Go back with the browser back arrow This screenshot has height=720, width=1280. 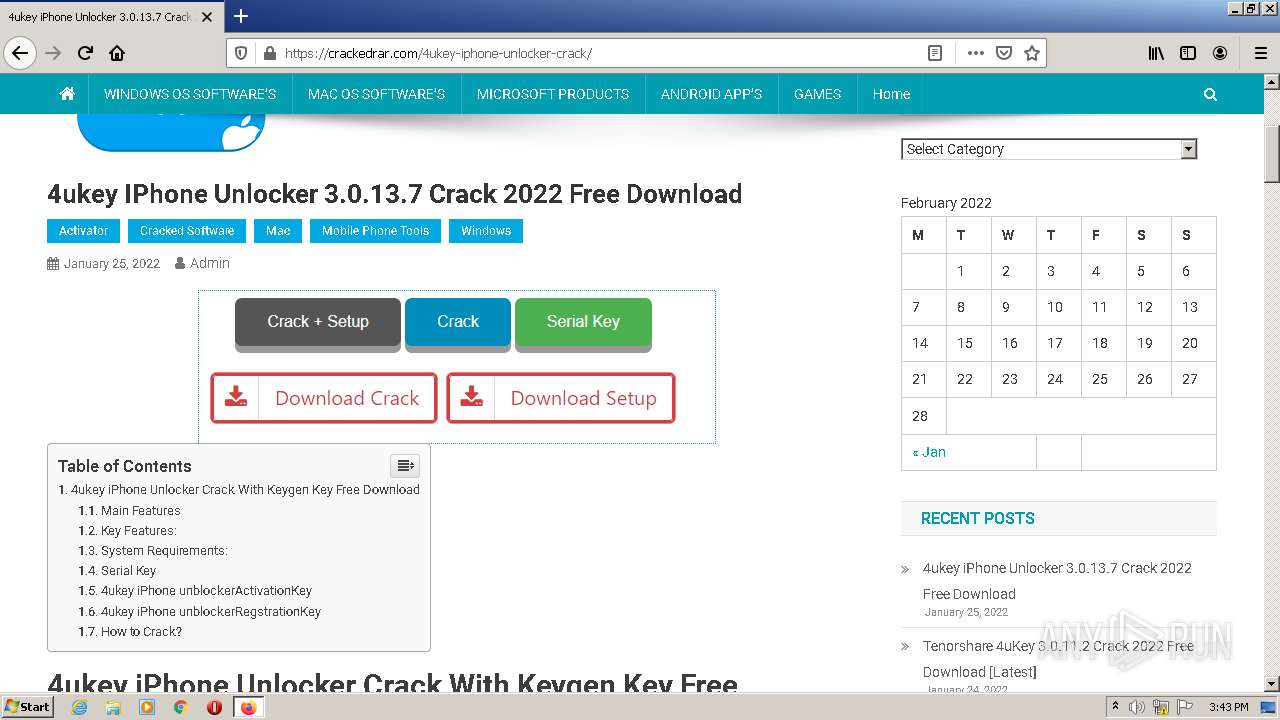20,53
